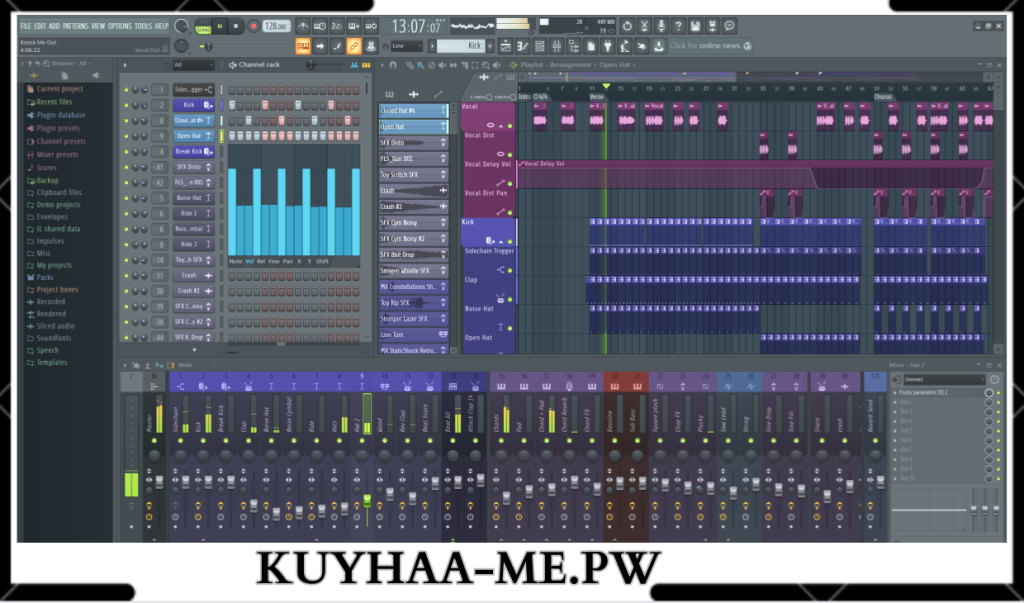Open the playlist menu arrow beside magnet

pyautogui.click(x=383, y=65)
